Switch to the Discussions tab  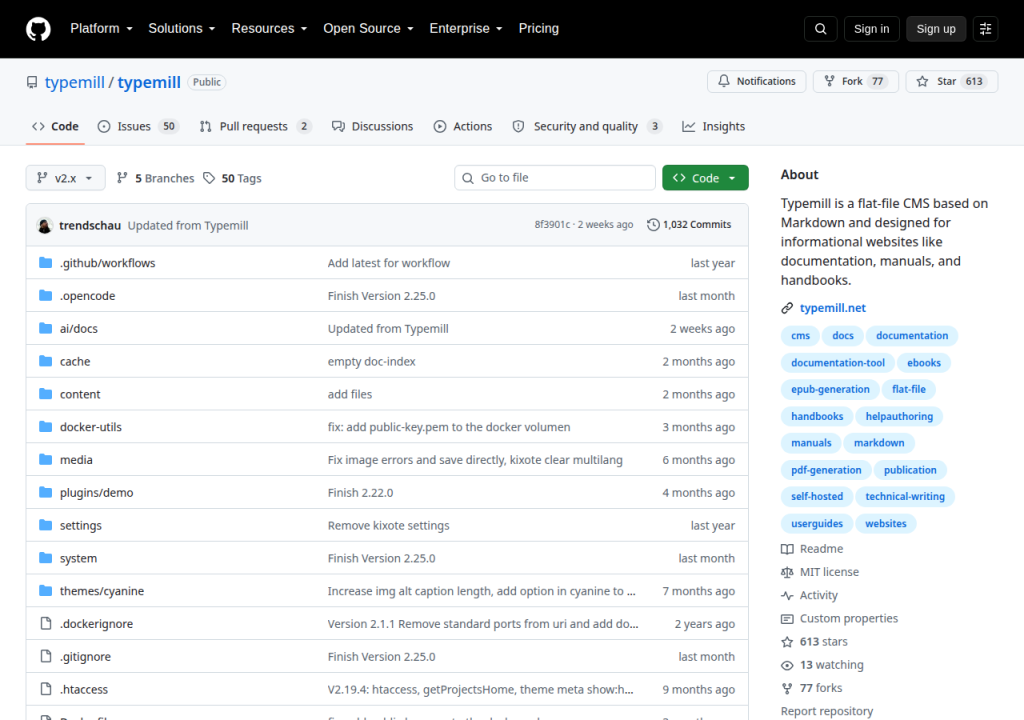(373, 127)
